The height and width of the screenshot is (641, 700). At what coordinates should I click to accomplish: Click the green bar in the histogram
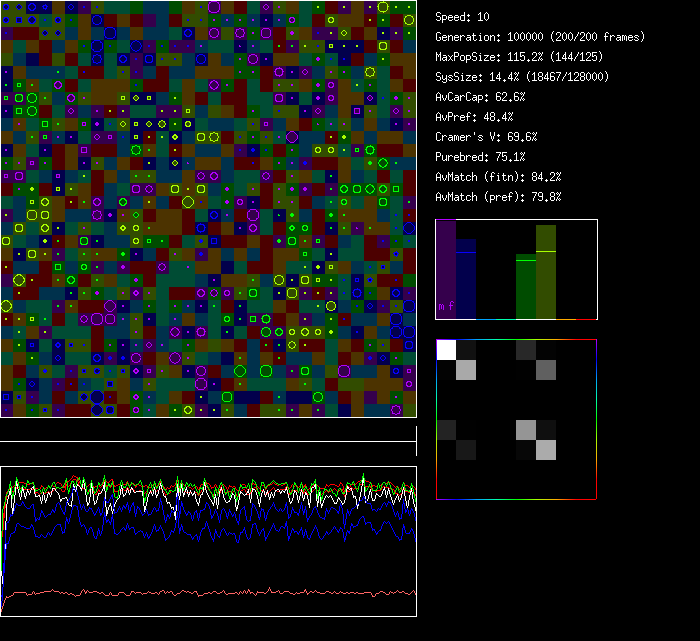point(526,287)
